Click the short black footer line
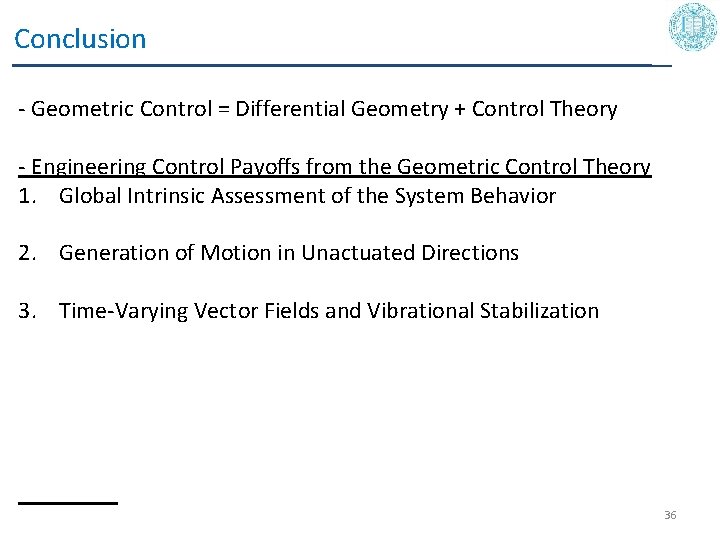The height and width of the screenshot is (540, 720). tap(67, 502)
